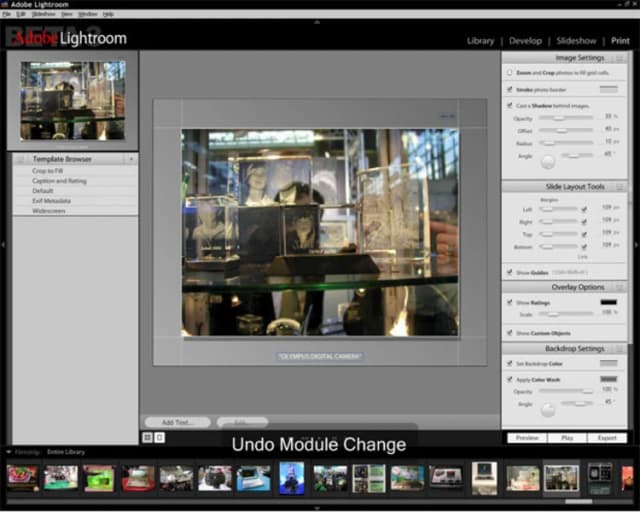Image resolution: width=640 pixels, height=512 pixels.
Task: Click the Play button
Action: [x=567, y=438]
